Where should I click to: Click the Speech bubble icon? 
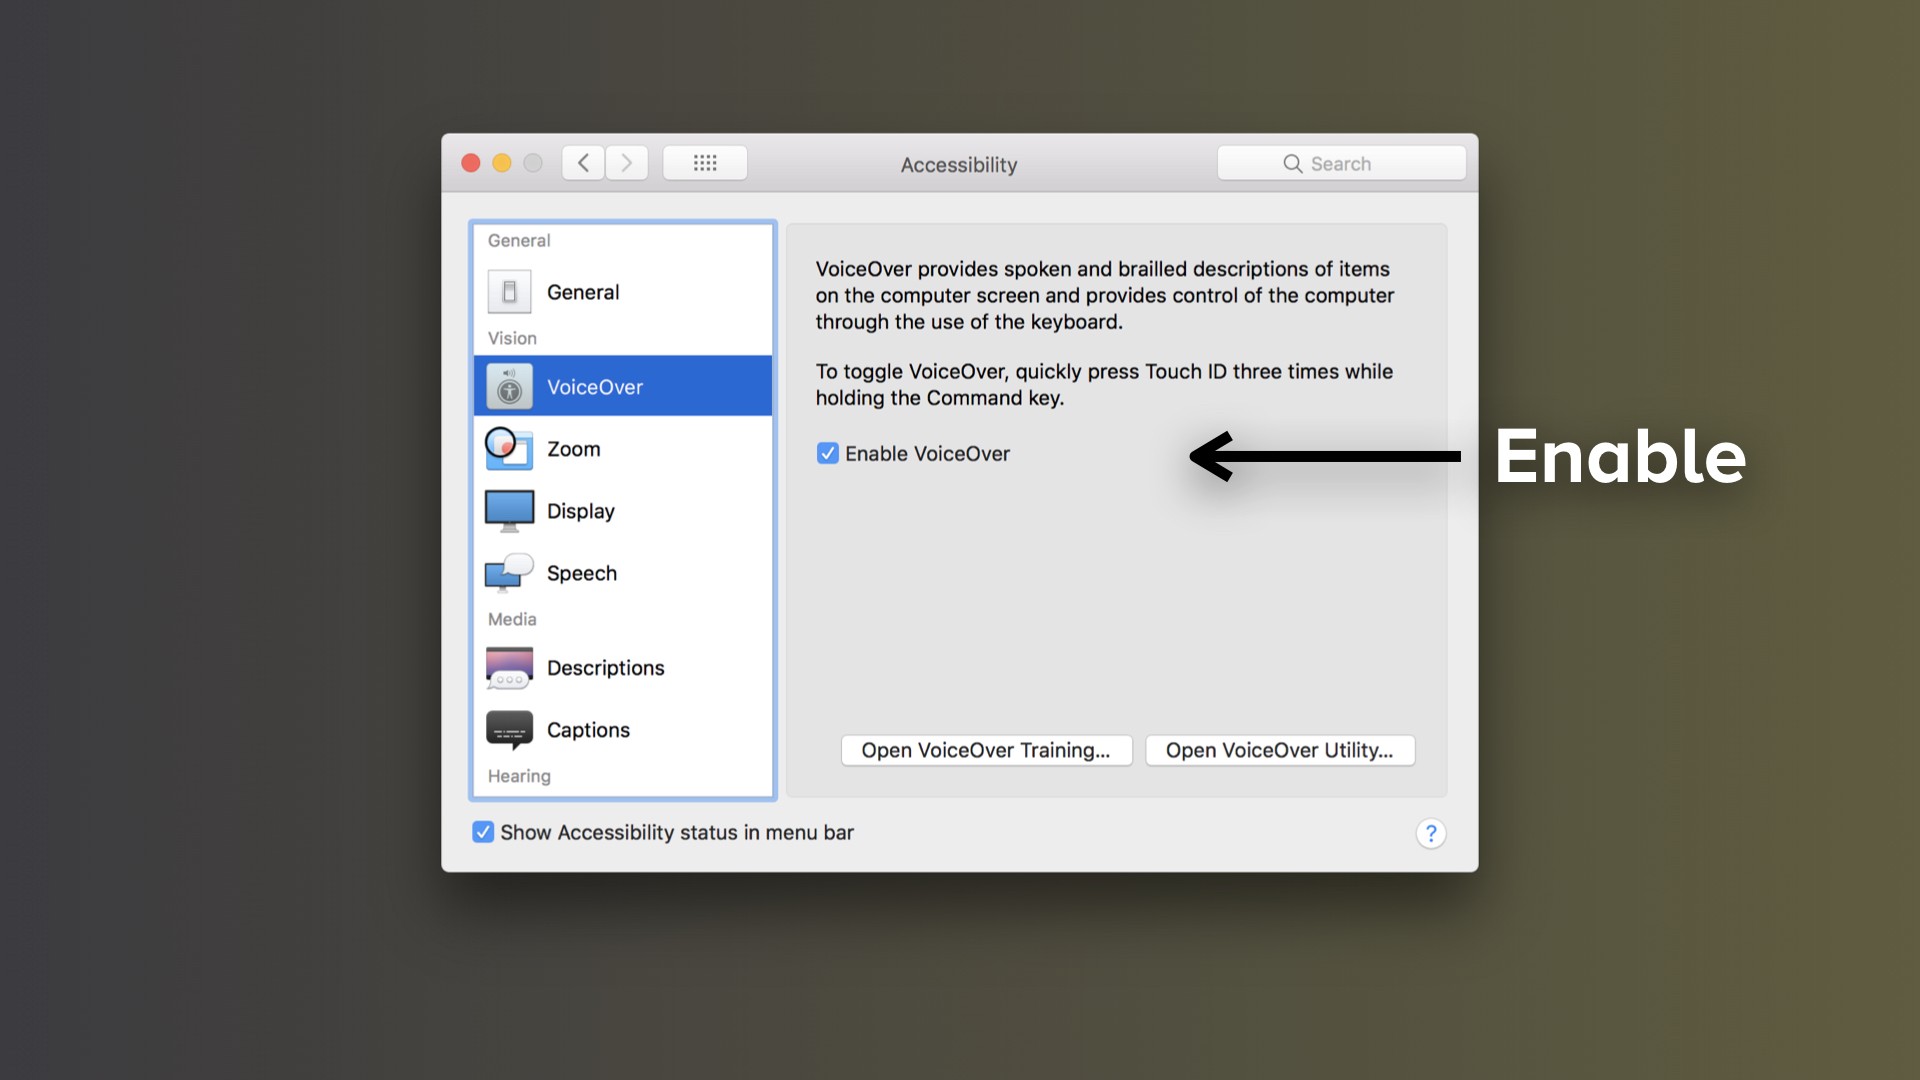(509, 573)
